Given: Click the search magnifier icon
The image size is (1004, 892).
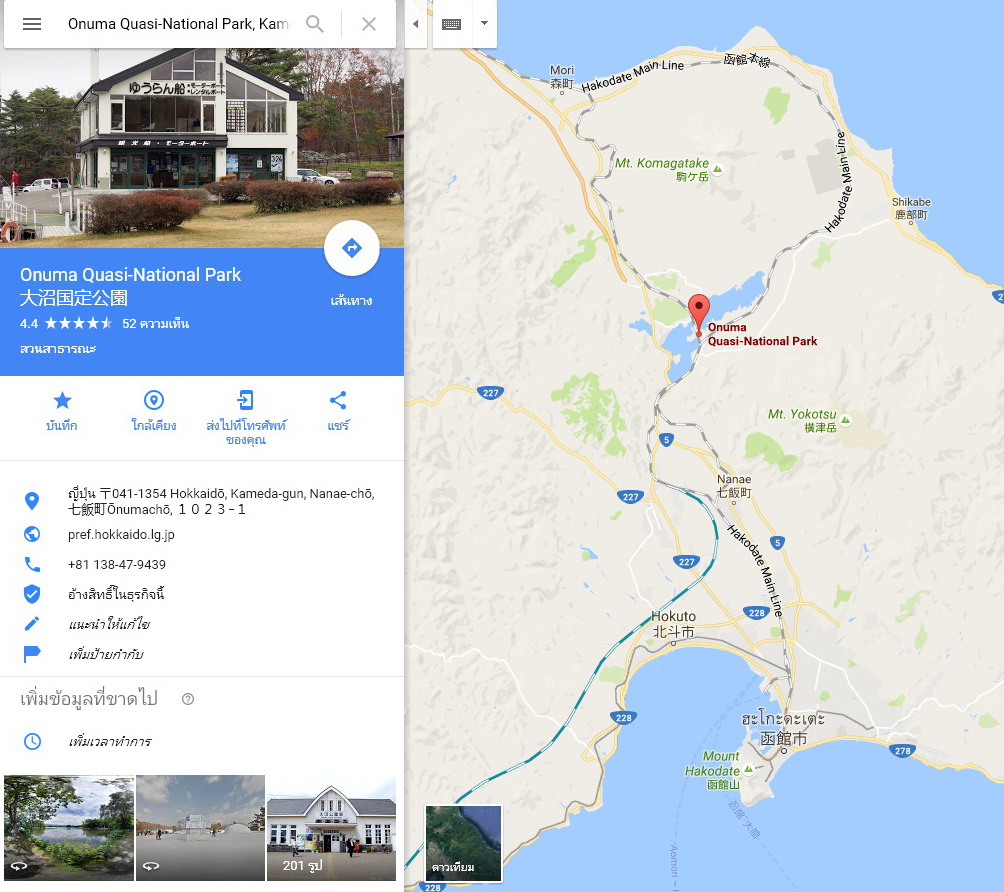Looking at the screenshot, I should (314, 24).
